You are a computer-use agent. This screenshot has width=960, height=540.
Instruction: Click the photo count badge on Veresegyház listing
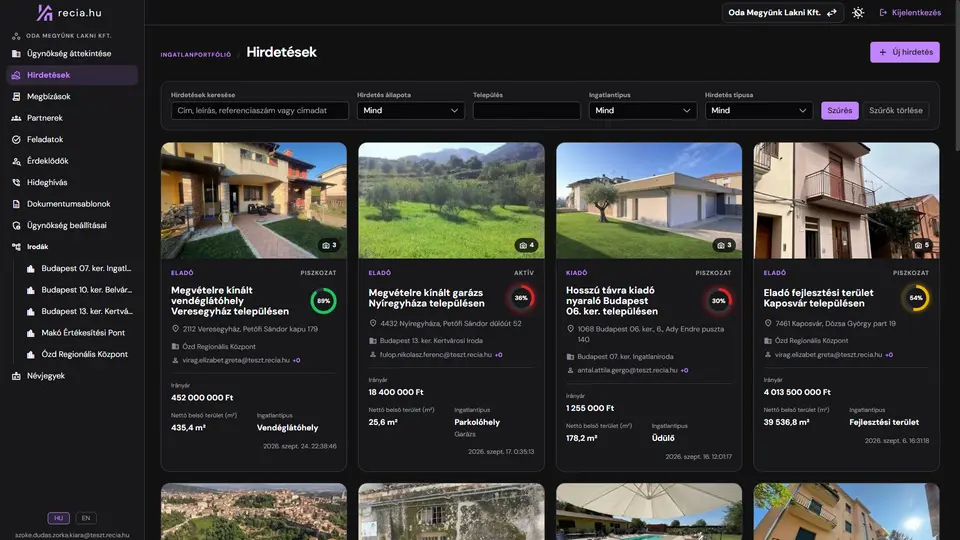click(x=329, y=246)
